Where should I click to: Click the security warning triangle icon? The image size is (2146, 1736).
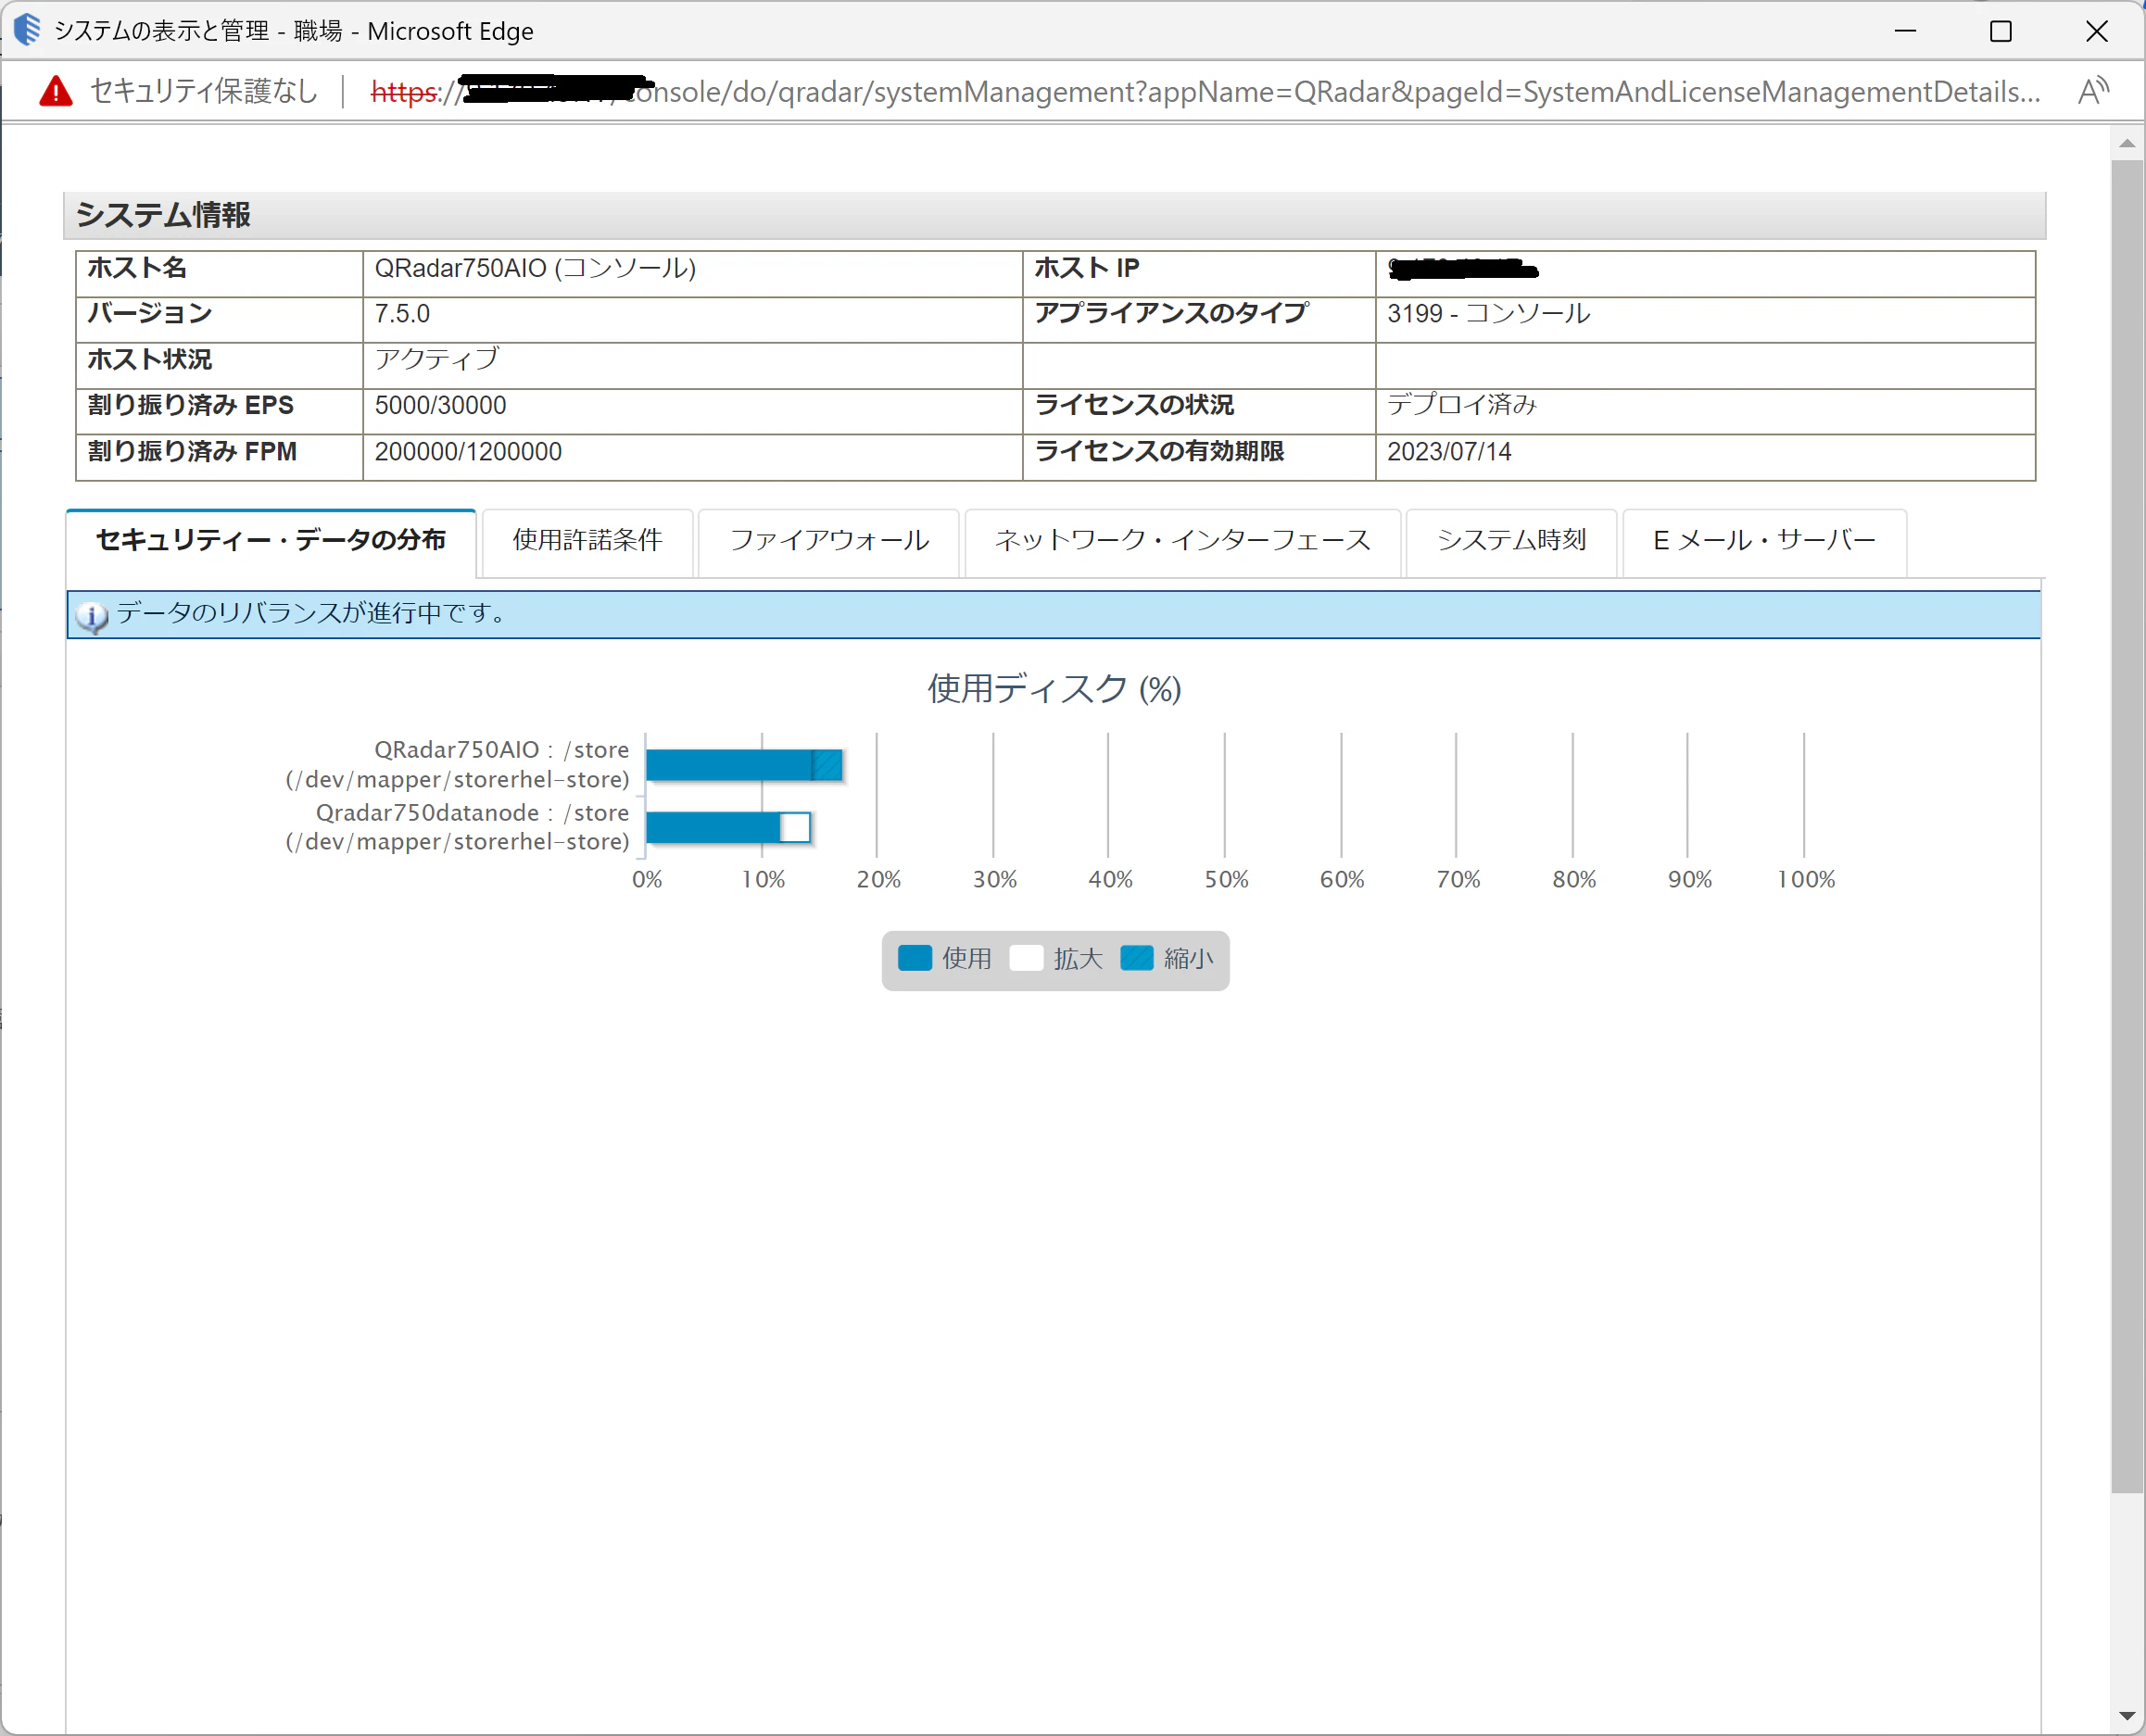(x=56, y=92)
